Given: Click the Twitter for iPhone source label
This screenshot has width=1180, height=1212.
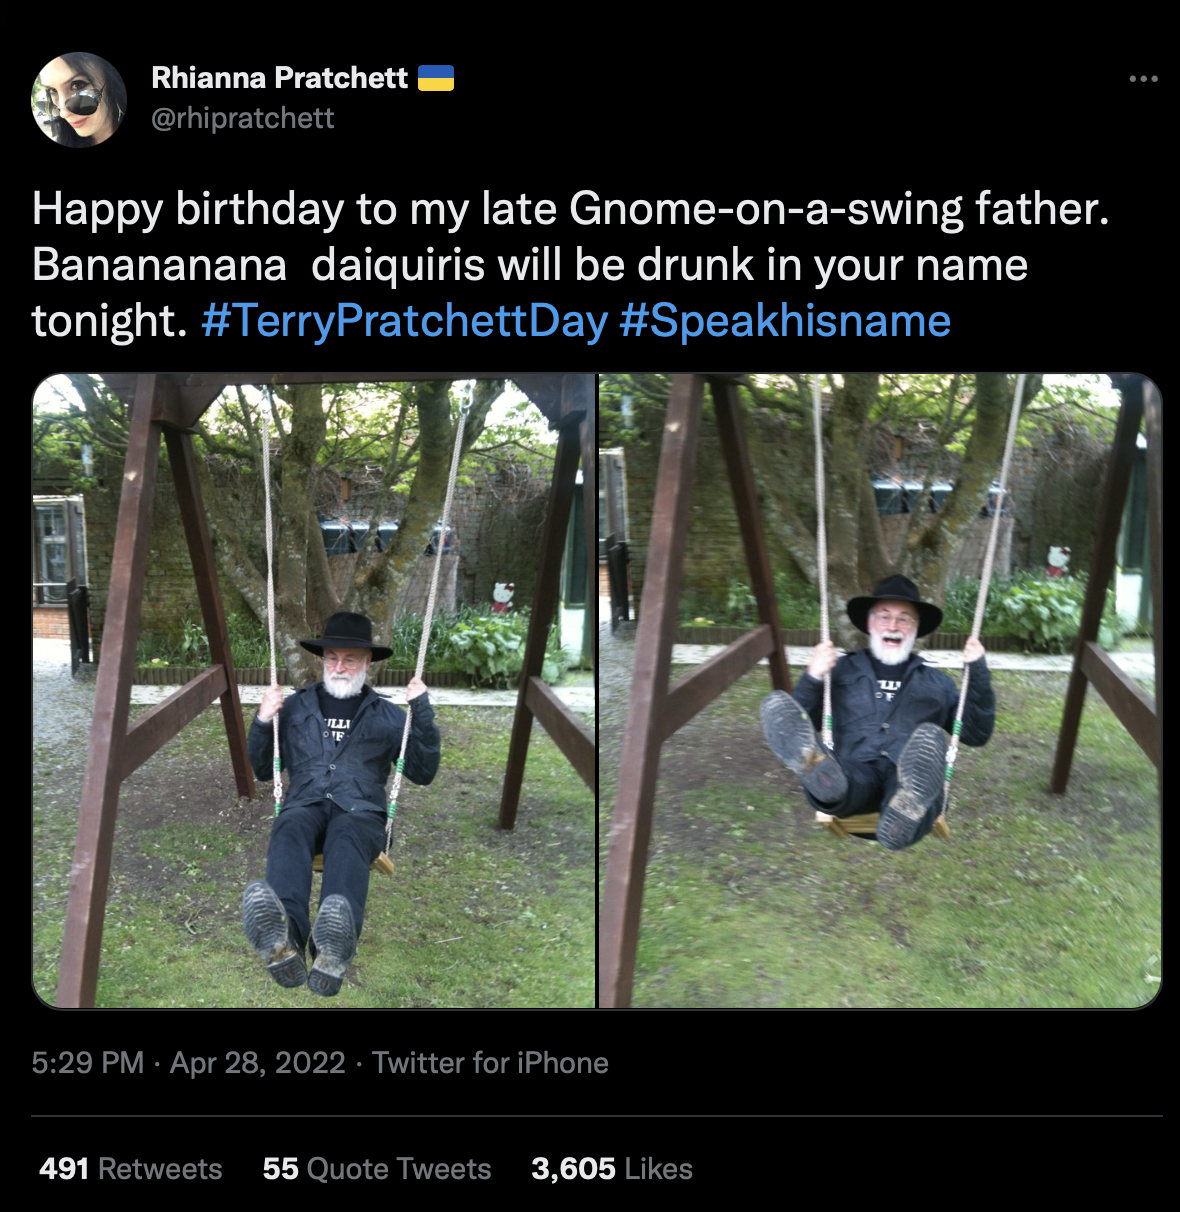Looking at the screenshot, I should (x=490, y=1062).
